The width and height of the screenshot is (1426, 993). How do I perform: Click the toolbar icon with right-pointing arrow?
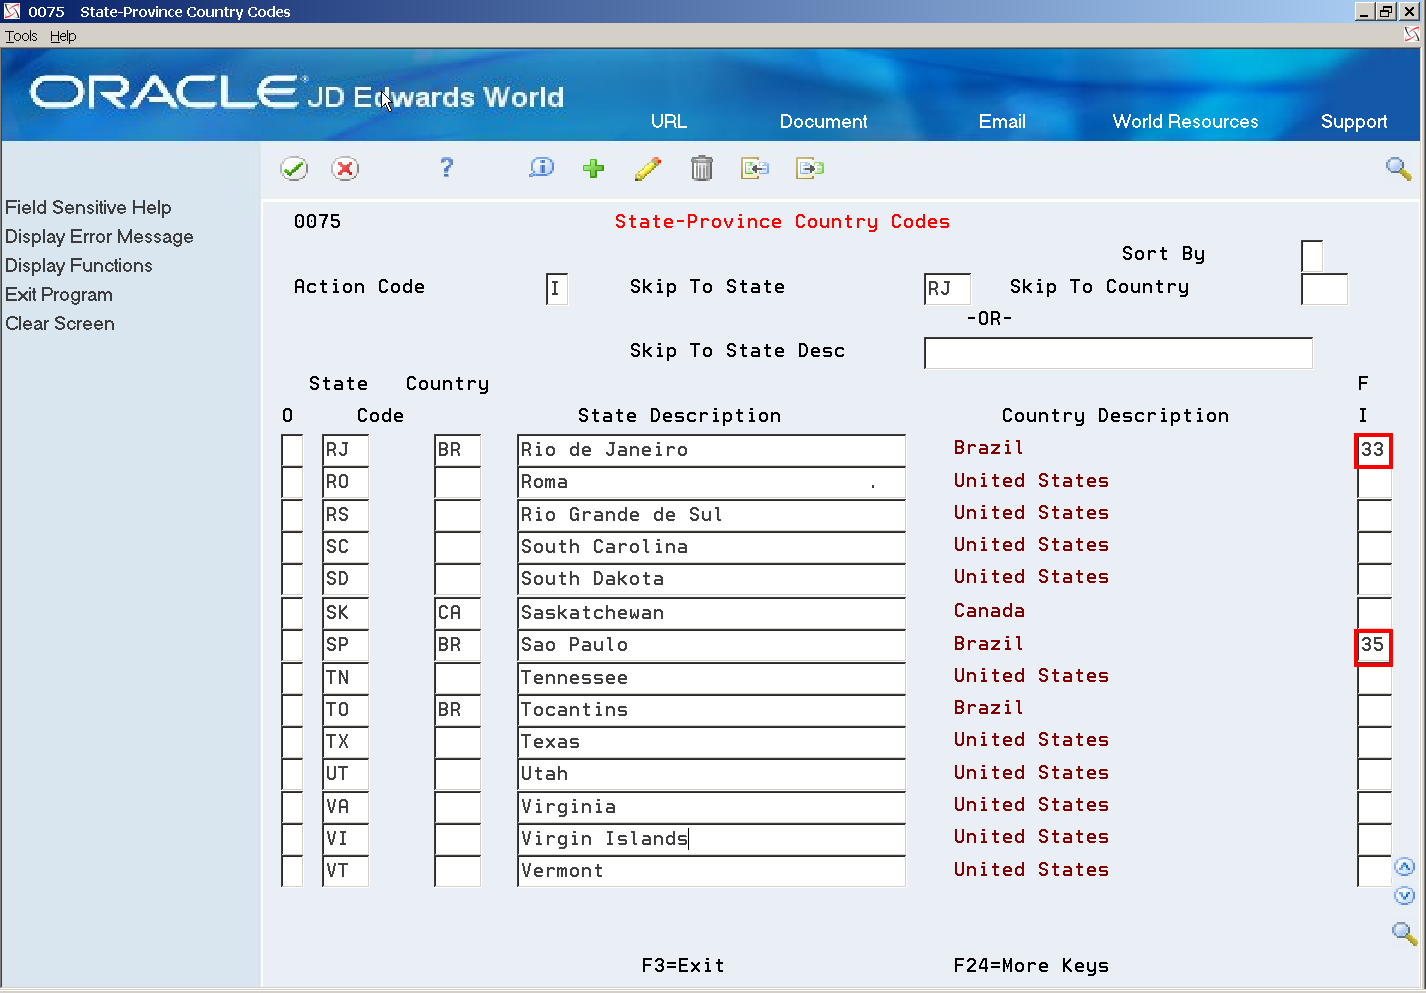(x=810, y=169)
